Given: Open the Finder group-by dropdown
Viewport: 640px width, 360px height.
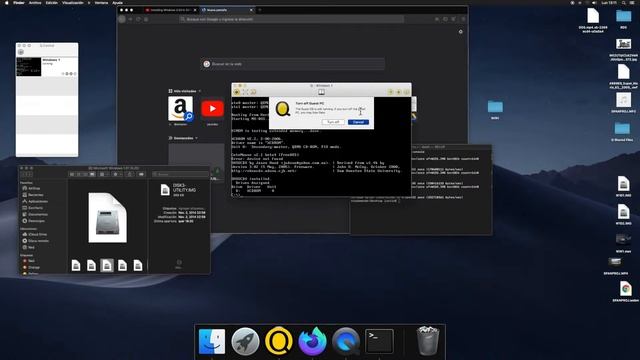Looking at the screenshot, I should point(103,174).
